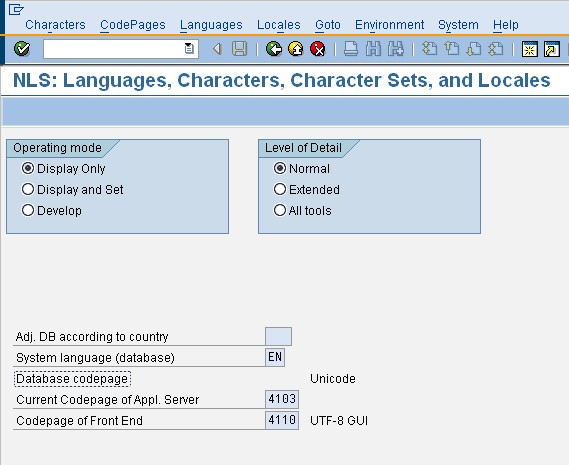
Task: Open the window menu icon in top-left corner
Action: 16,9
